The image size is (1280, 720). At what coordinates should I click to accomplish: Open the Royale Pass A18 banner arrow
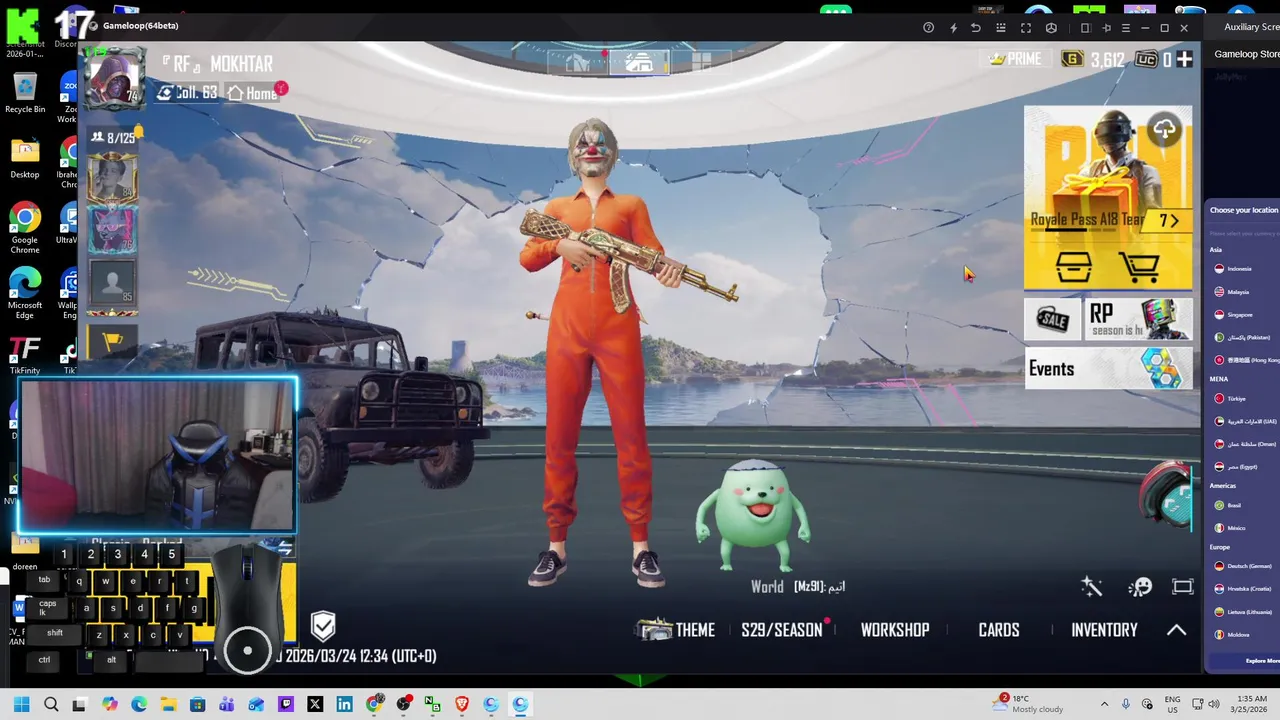pos(1168,221)
